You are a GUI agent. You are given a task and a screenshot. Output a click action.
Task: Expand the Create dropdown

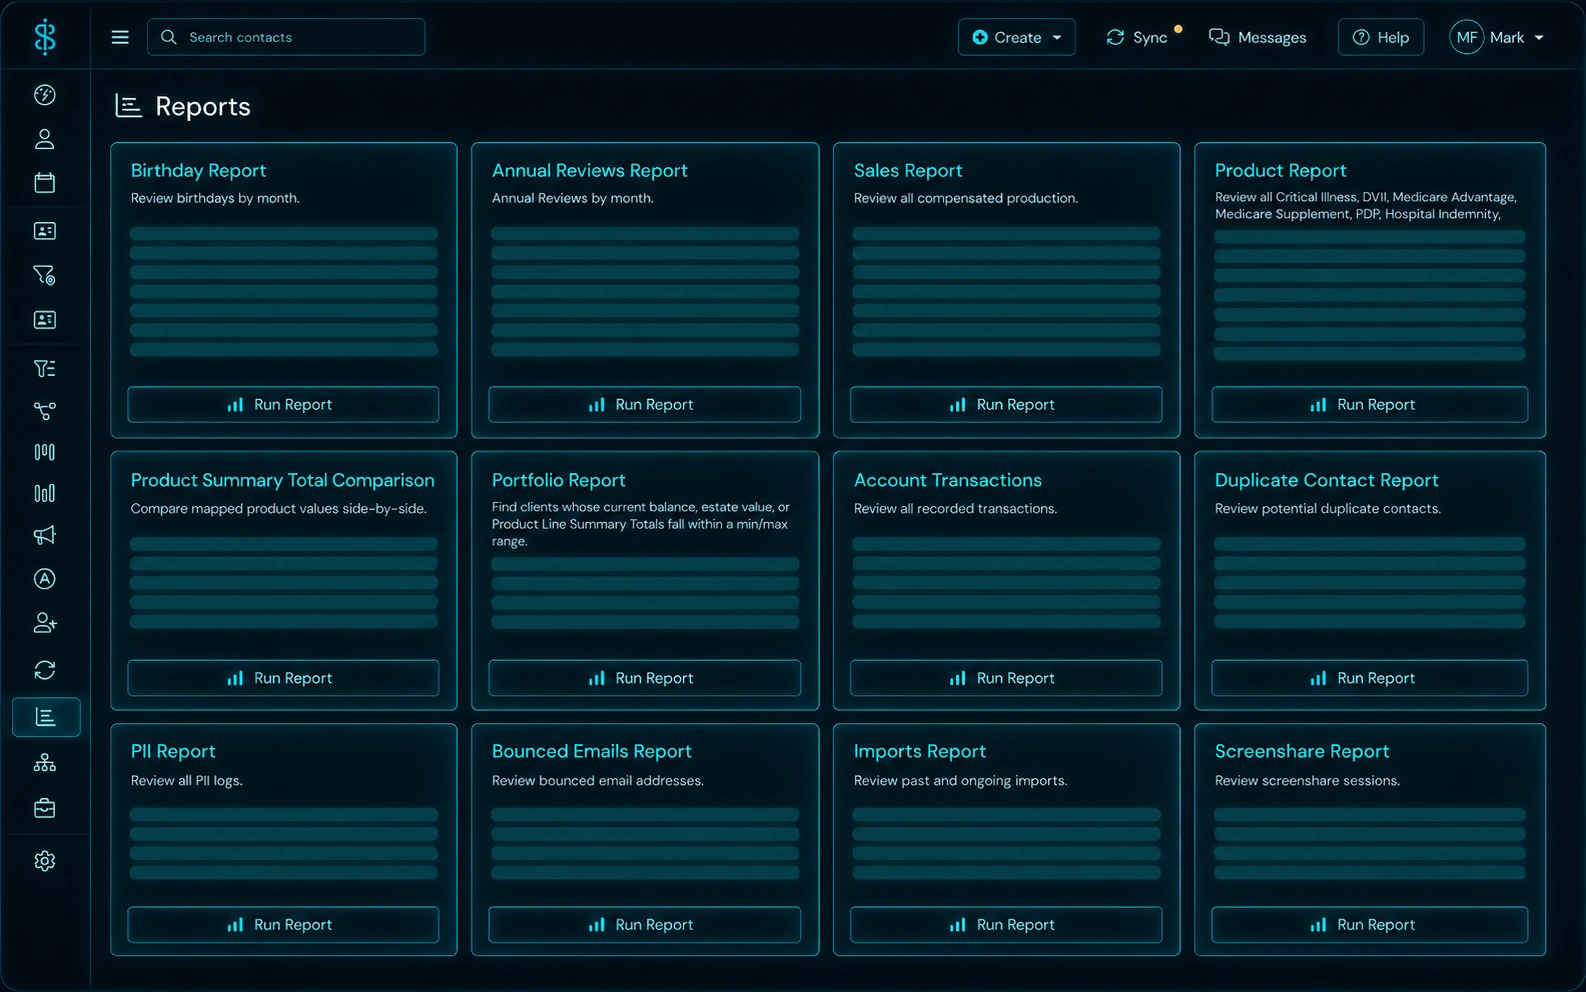(1016, 37)
